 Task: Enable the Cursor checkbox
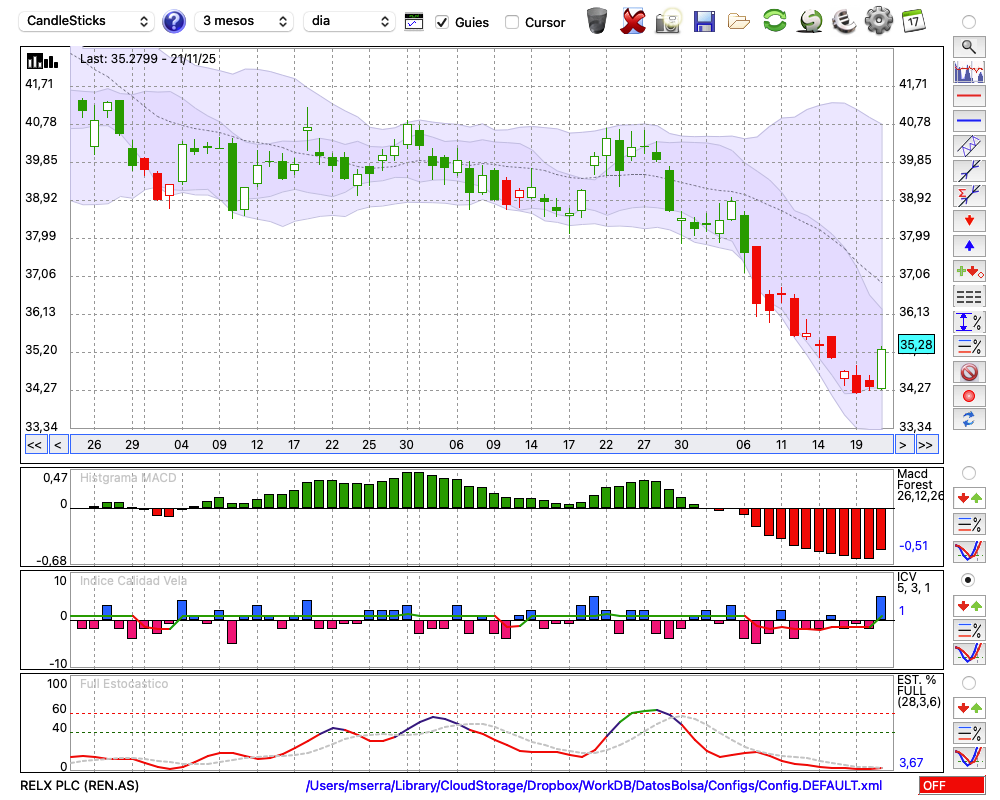[511, 22]
